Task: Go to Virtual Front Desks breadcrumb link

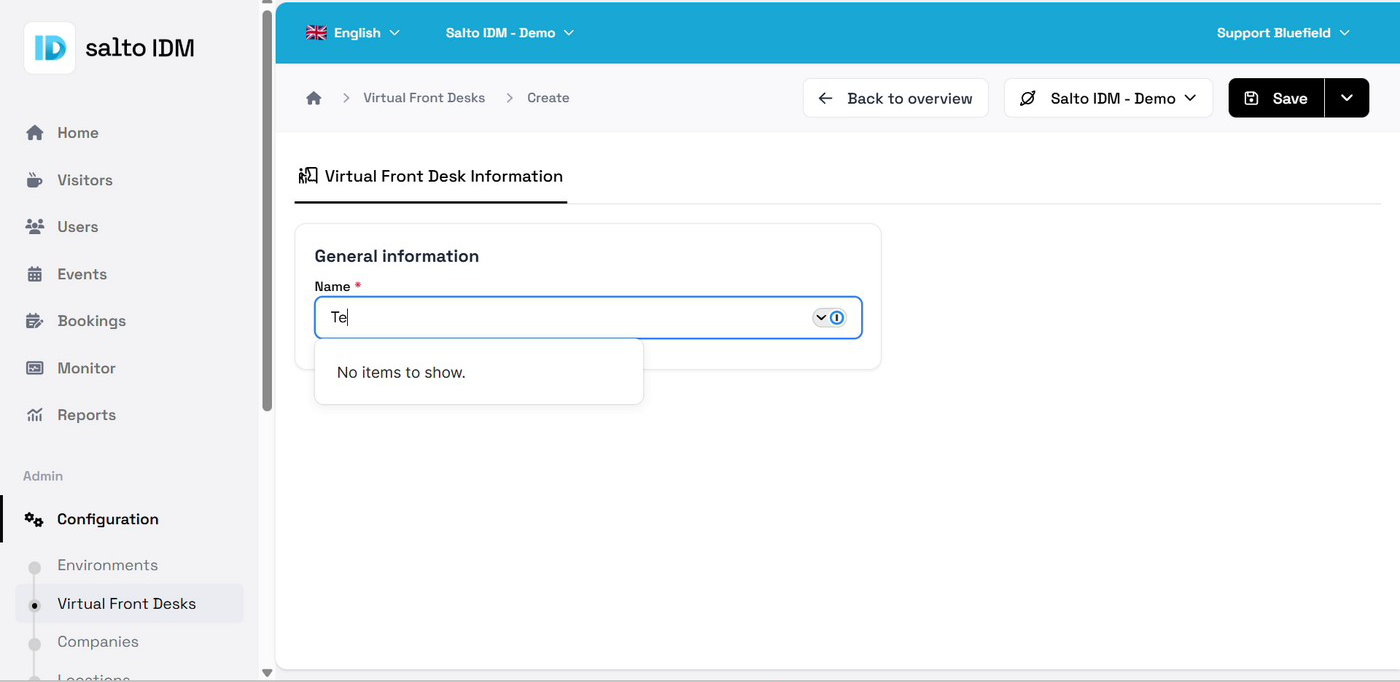Action: [424, 98]
